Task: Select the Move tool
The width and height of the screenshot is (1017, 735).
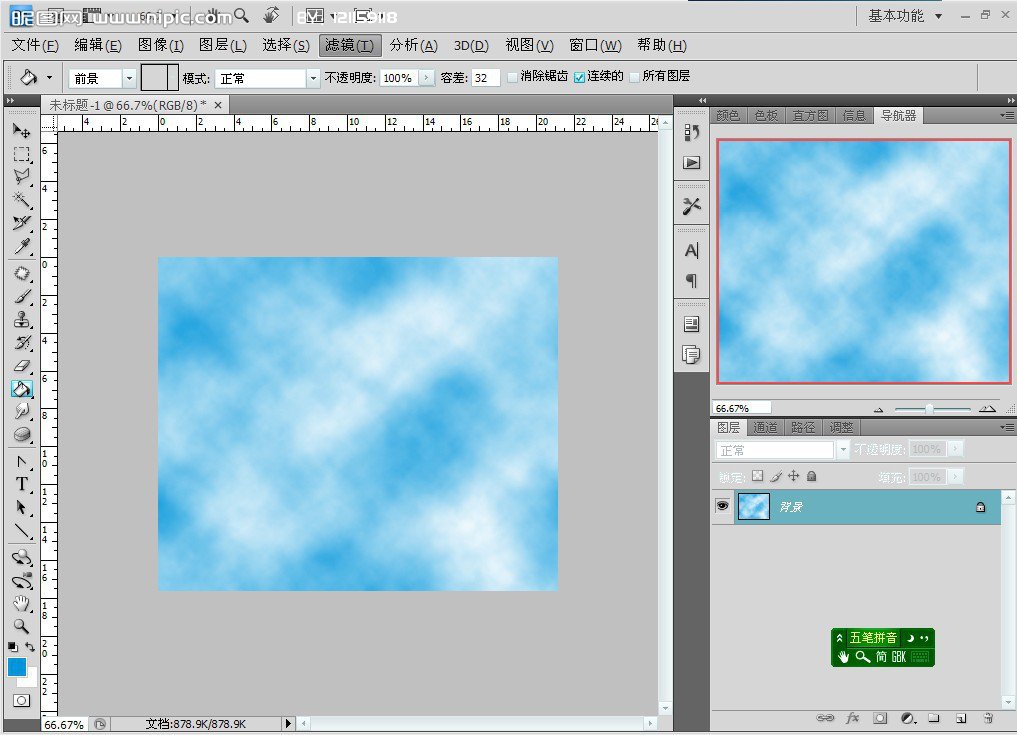Action: click(21, 131)
